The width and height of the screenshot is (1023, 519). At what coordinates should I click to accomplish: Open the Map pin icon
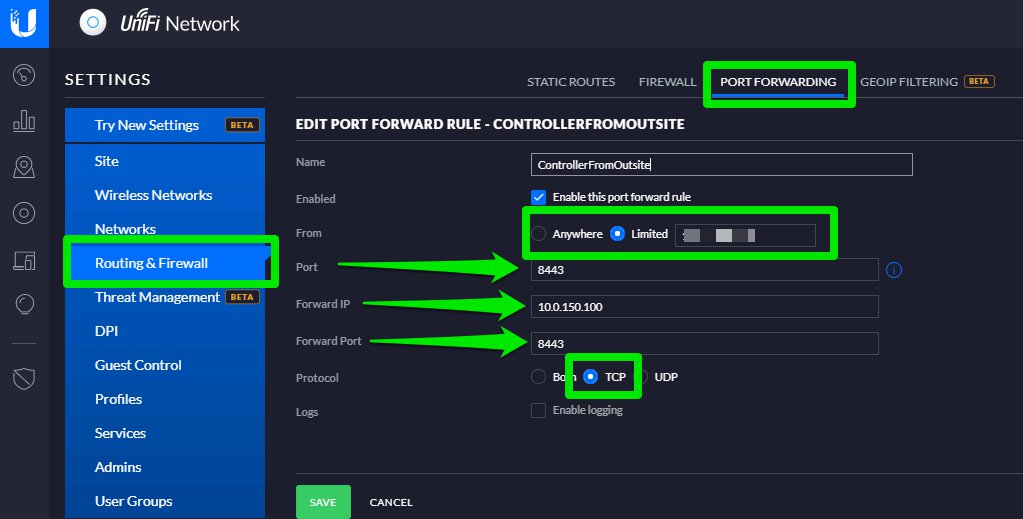pos(24,167)
